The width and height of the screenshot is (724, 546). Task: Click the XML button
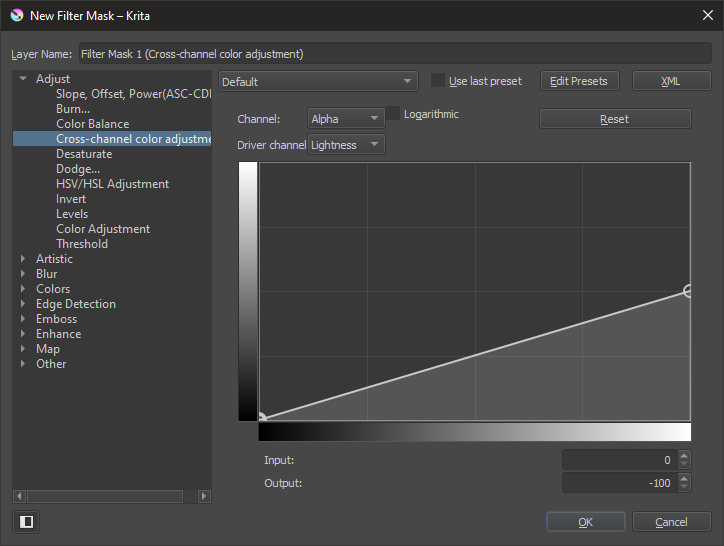[671, 81]
